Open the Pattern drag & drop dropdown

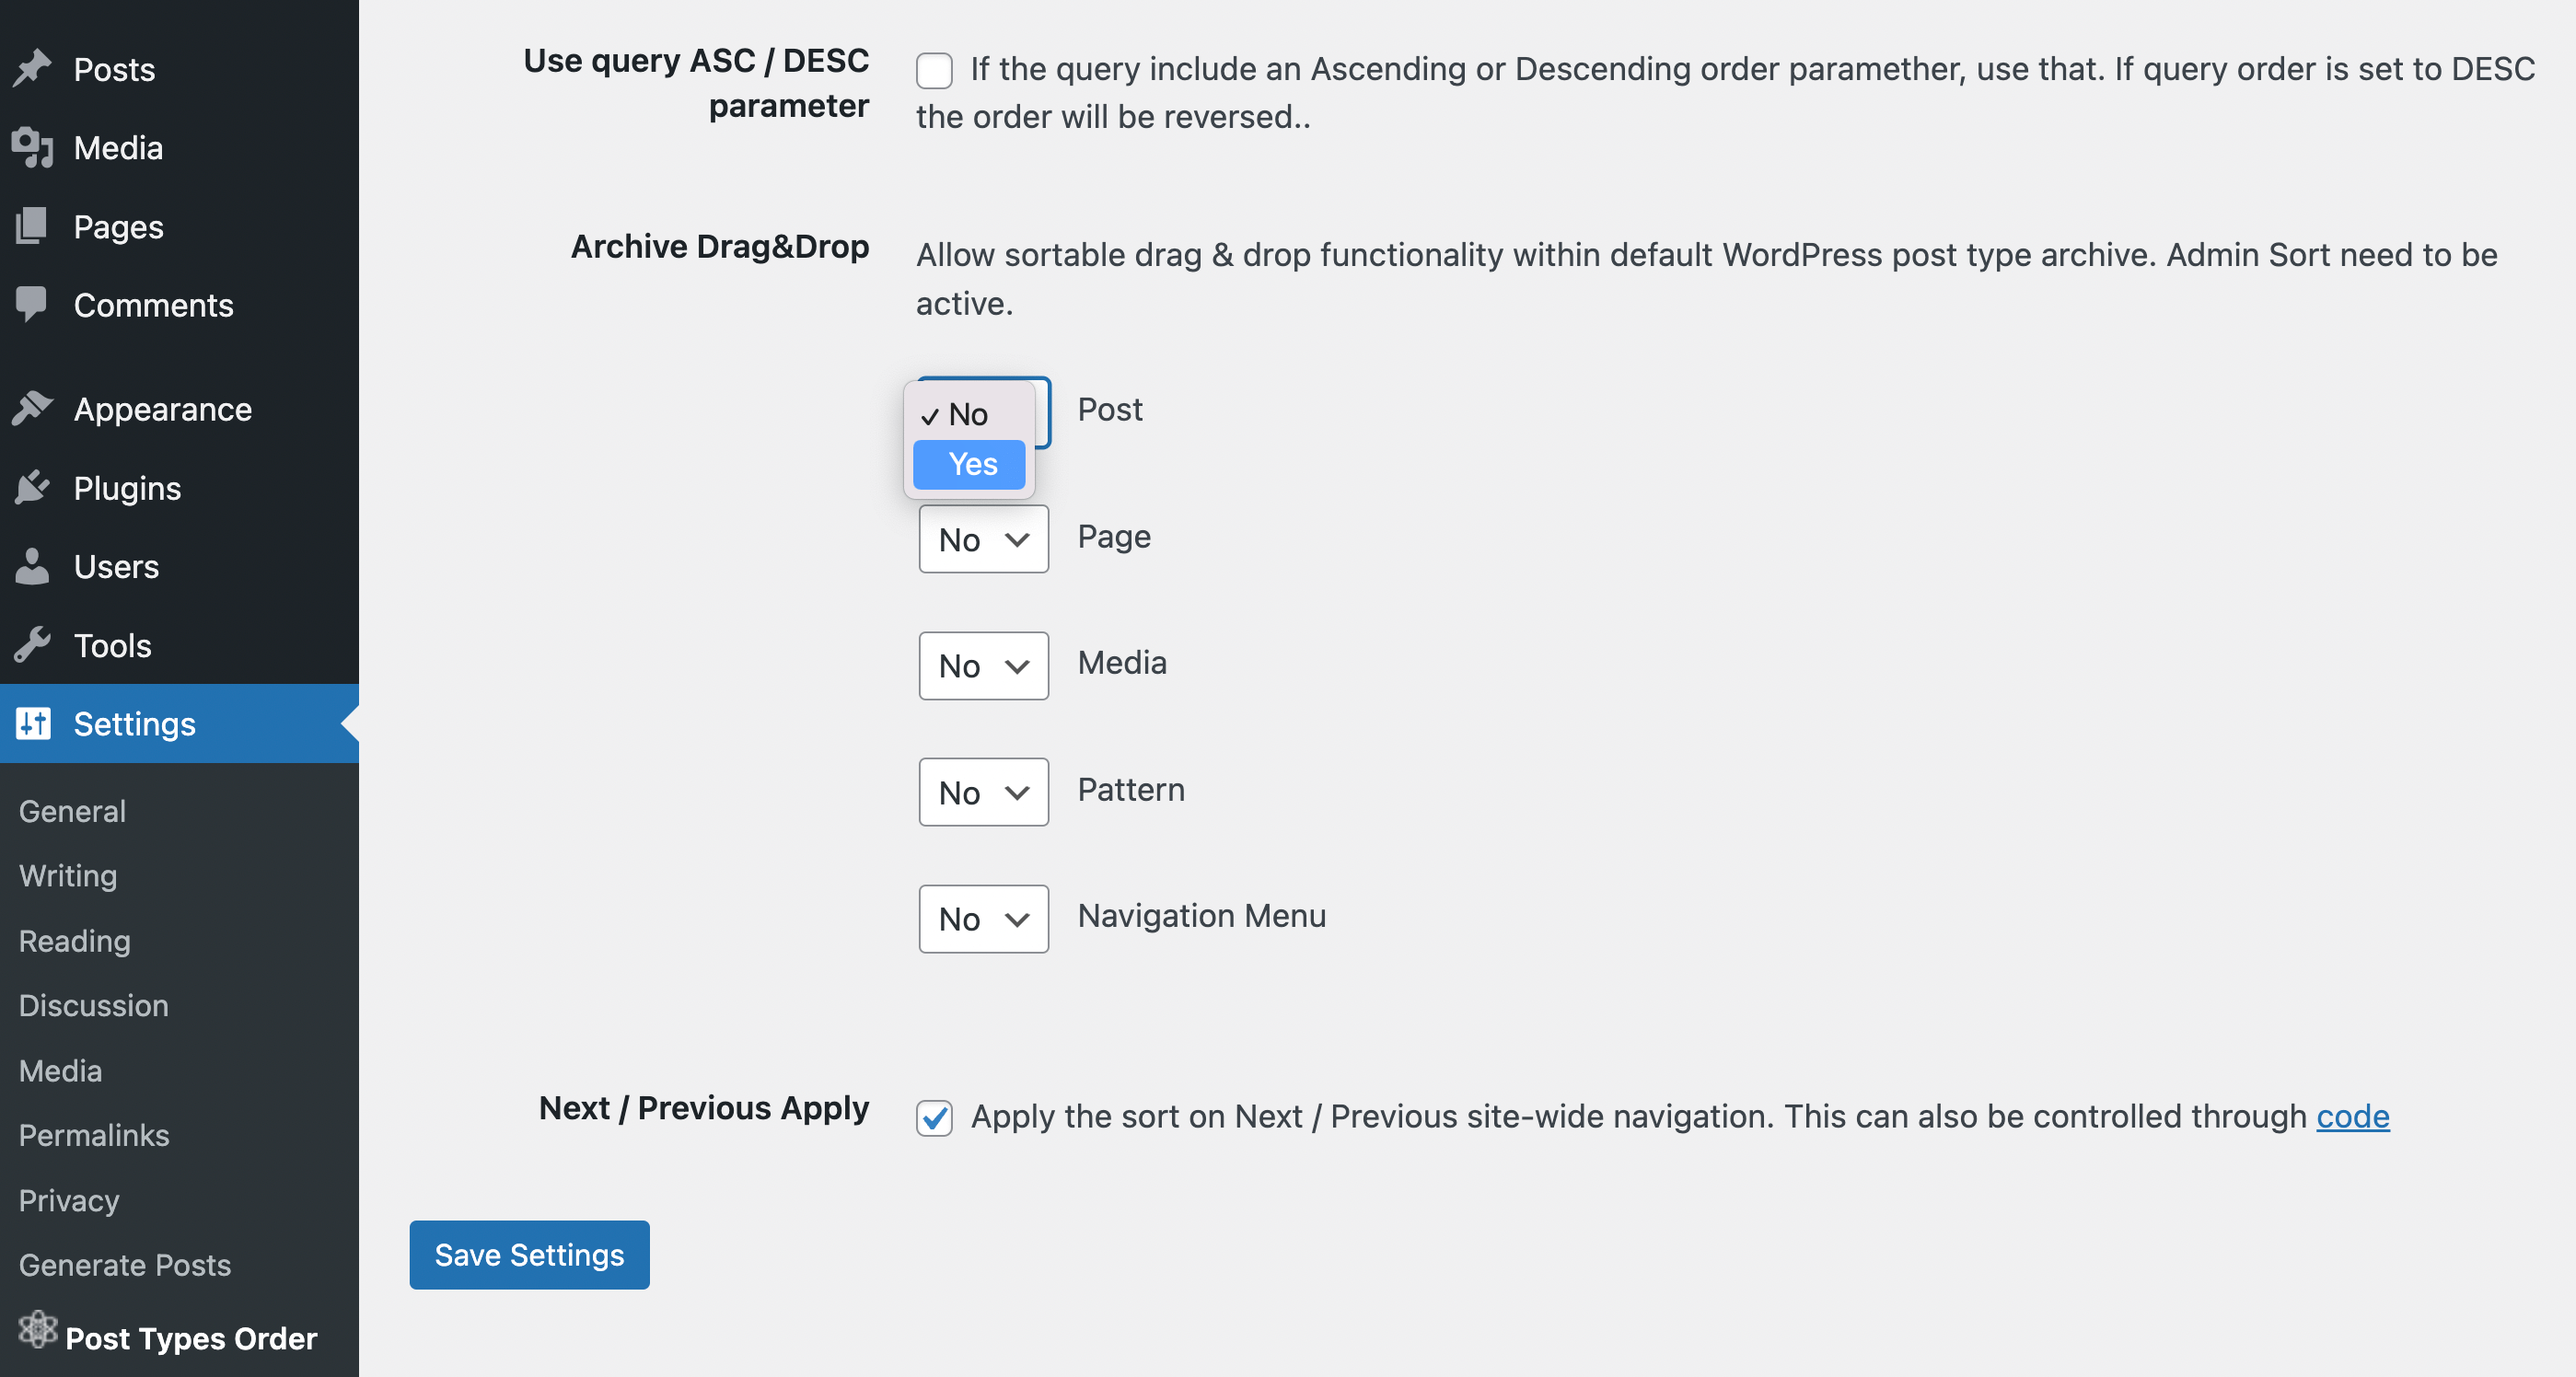983,792
